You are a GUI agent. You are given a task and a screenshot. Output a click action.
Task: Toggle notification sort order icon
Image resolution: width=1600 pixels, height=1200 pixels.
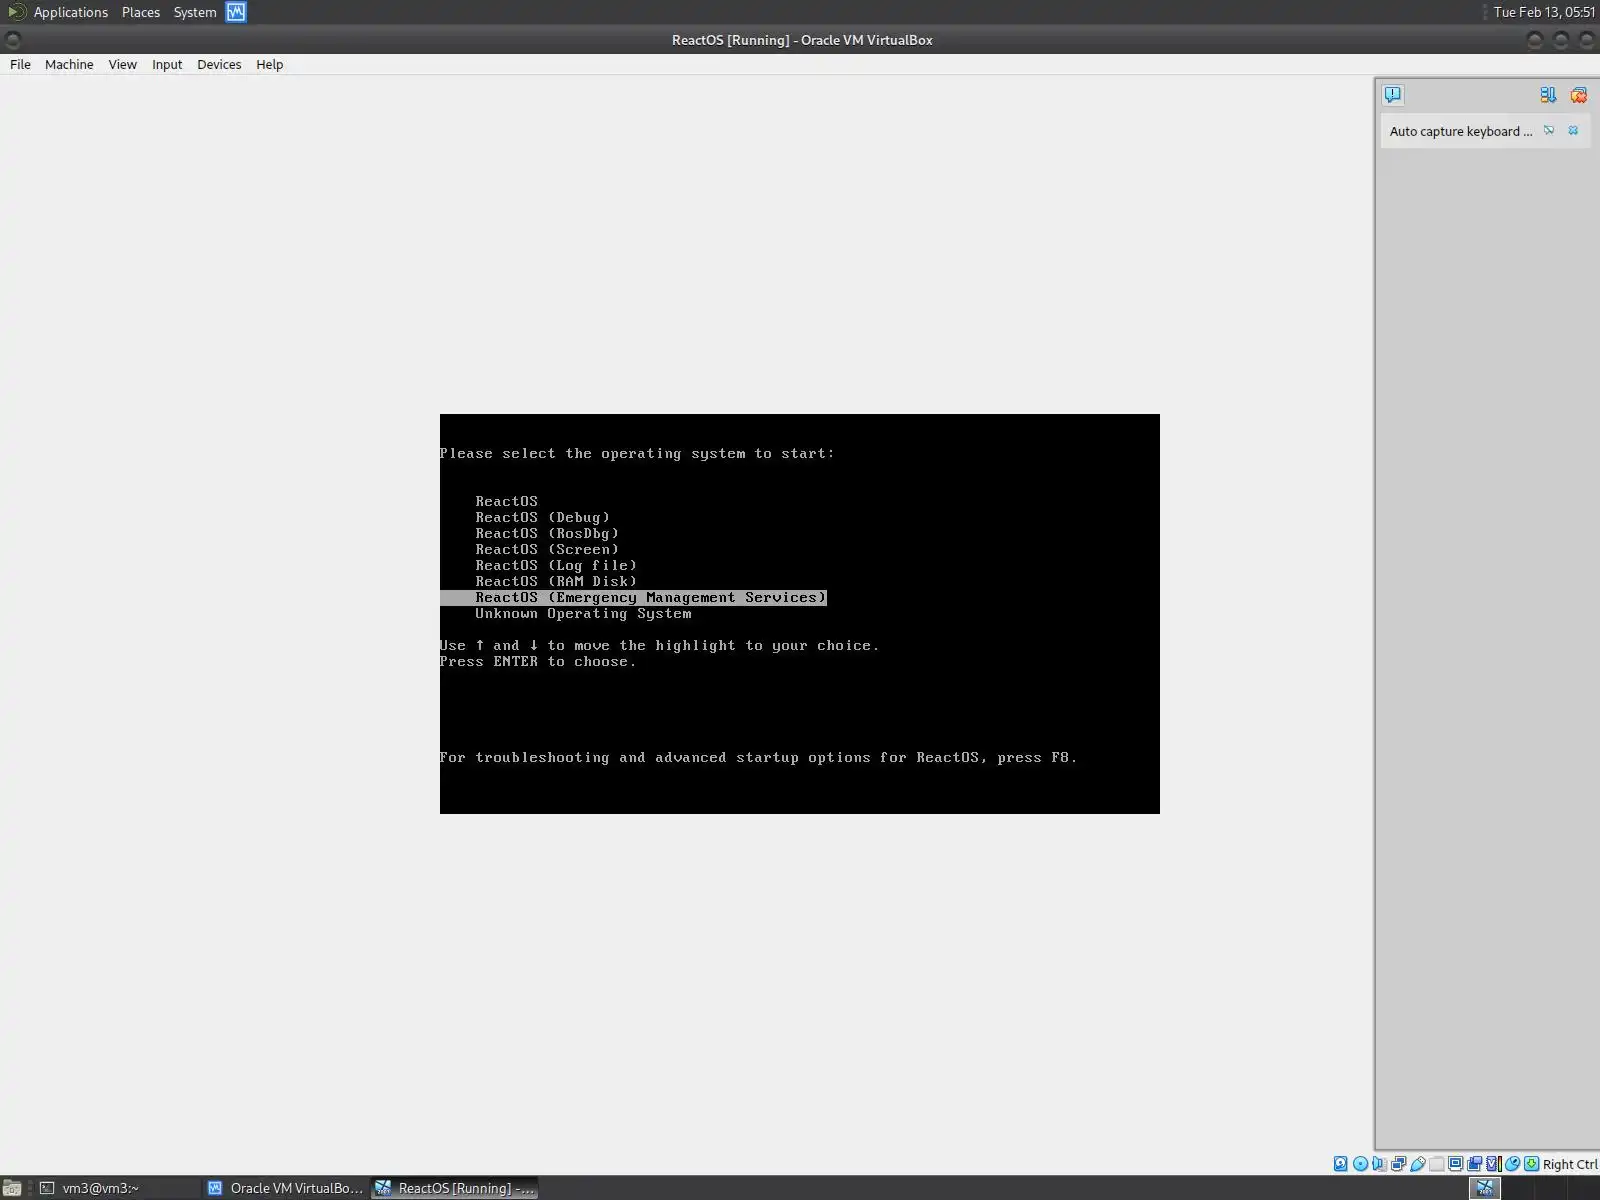pos(1548,95)
